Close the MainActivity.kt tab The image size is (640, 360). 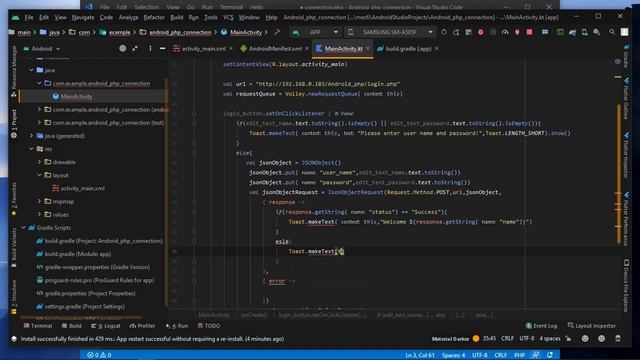pyautogui.click(x=368, y=49)
